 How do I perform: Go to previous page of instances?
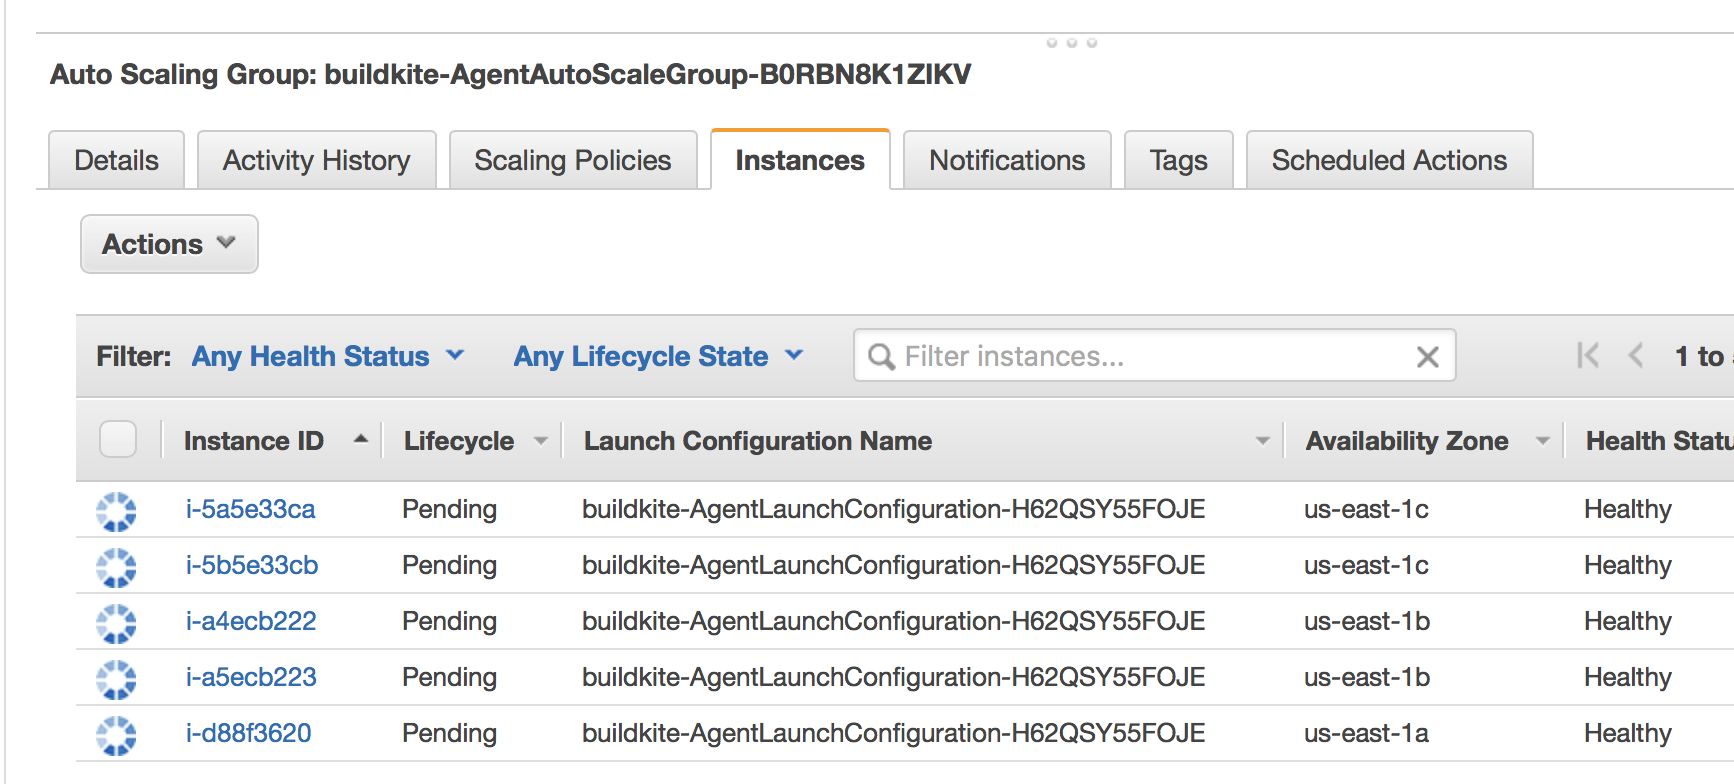click(1636, 355)
